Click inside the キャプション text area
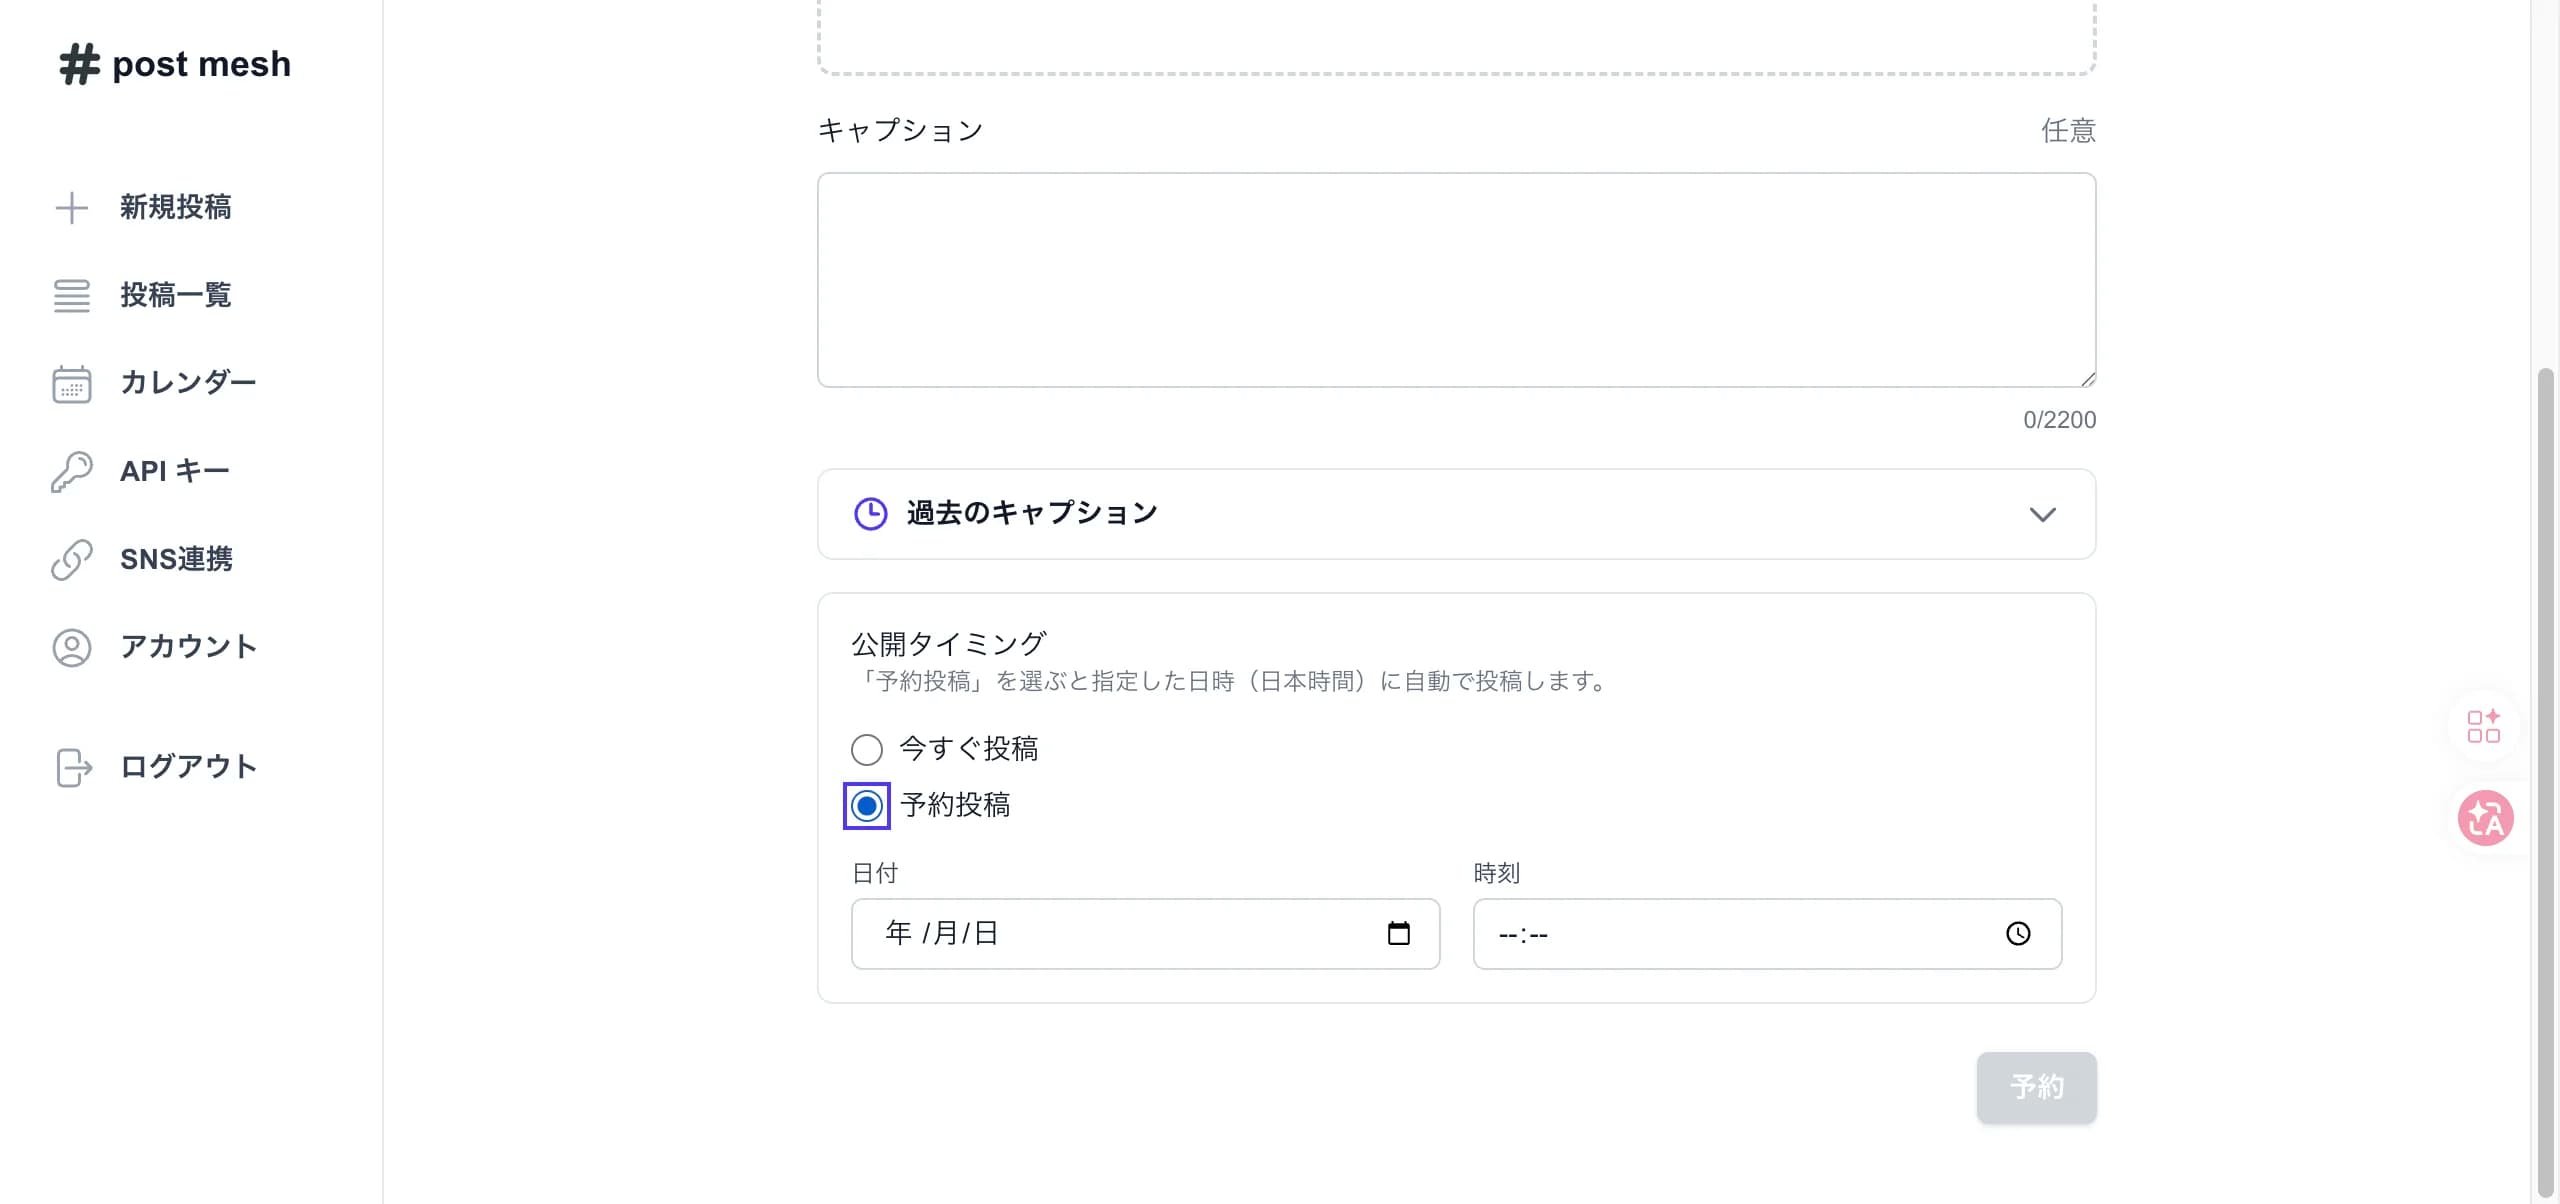This screenshot has height=1204, width=2560. (1456, 280)
